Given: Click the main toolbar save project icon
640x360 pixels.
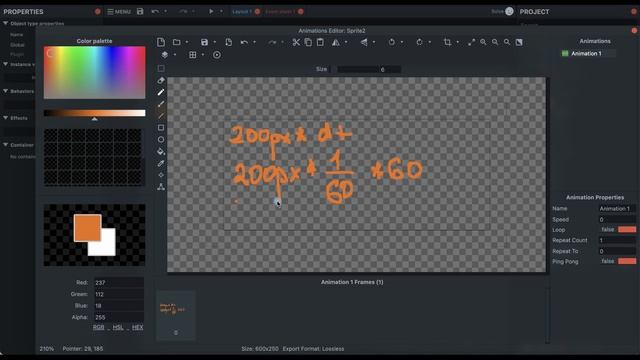Looking at the screenshot, I should coord(140,11).
